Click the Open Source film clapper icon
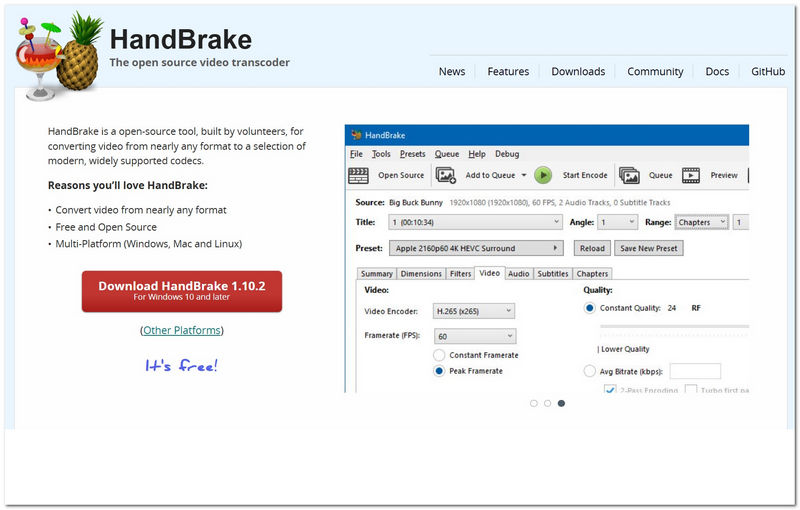Image resolution: width=800 pixels, height=510 pixels. coord(358,175)
